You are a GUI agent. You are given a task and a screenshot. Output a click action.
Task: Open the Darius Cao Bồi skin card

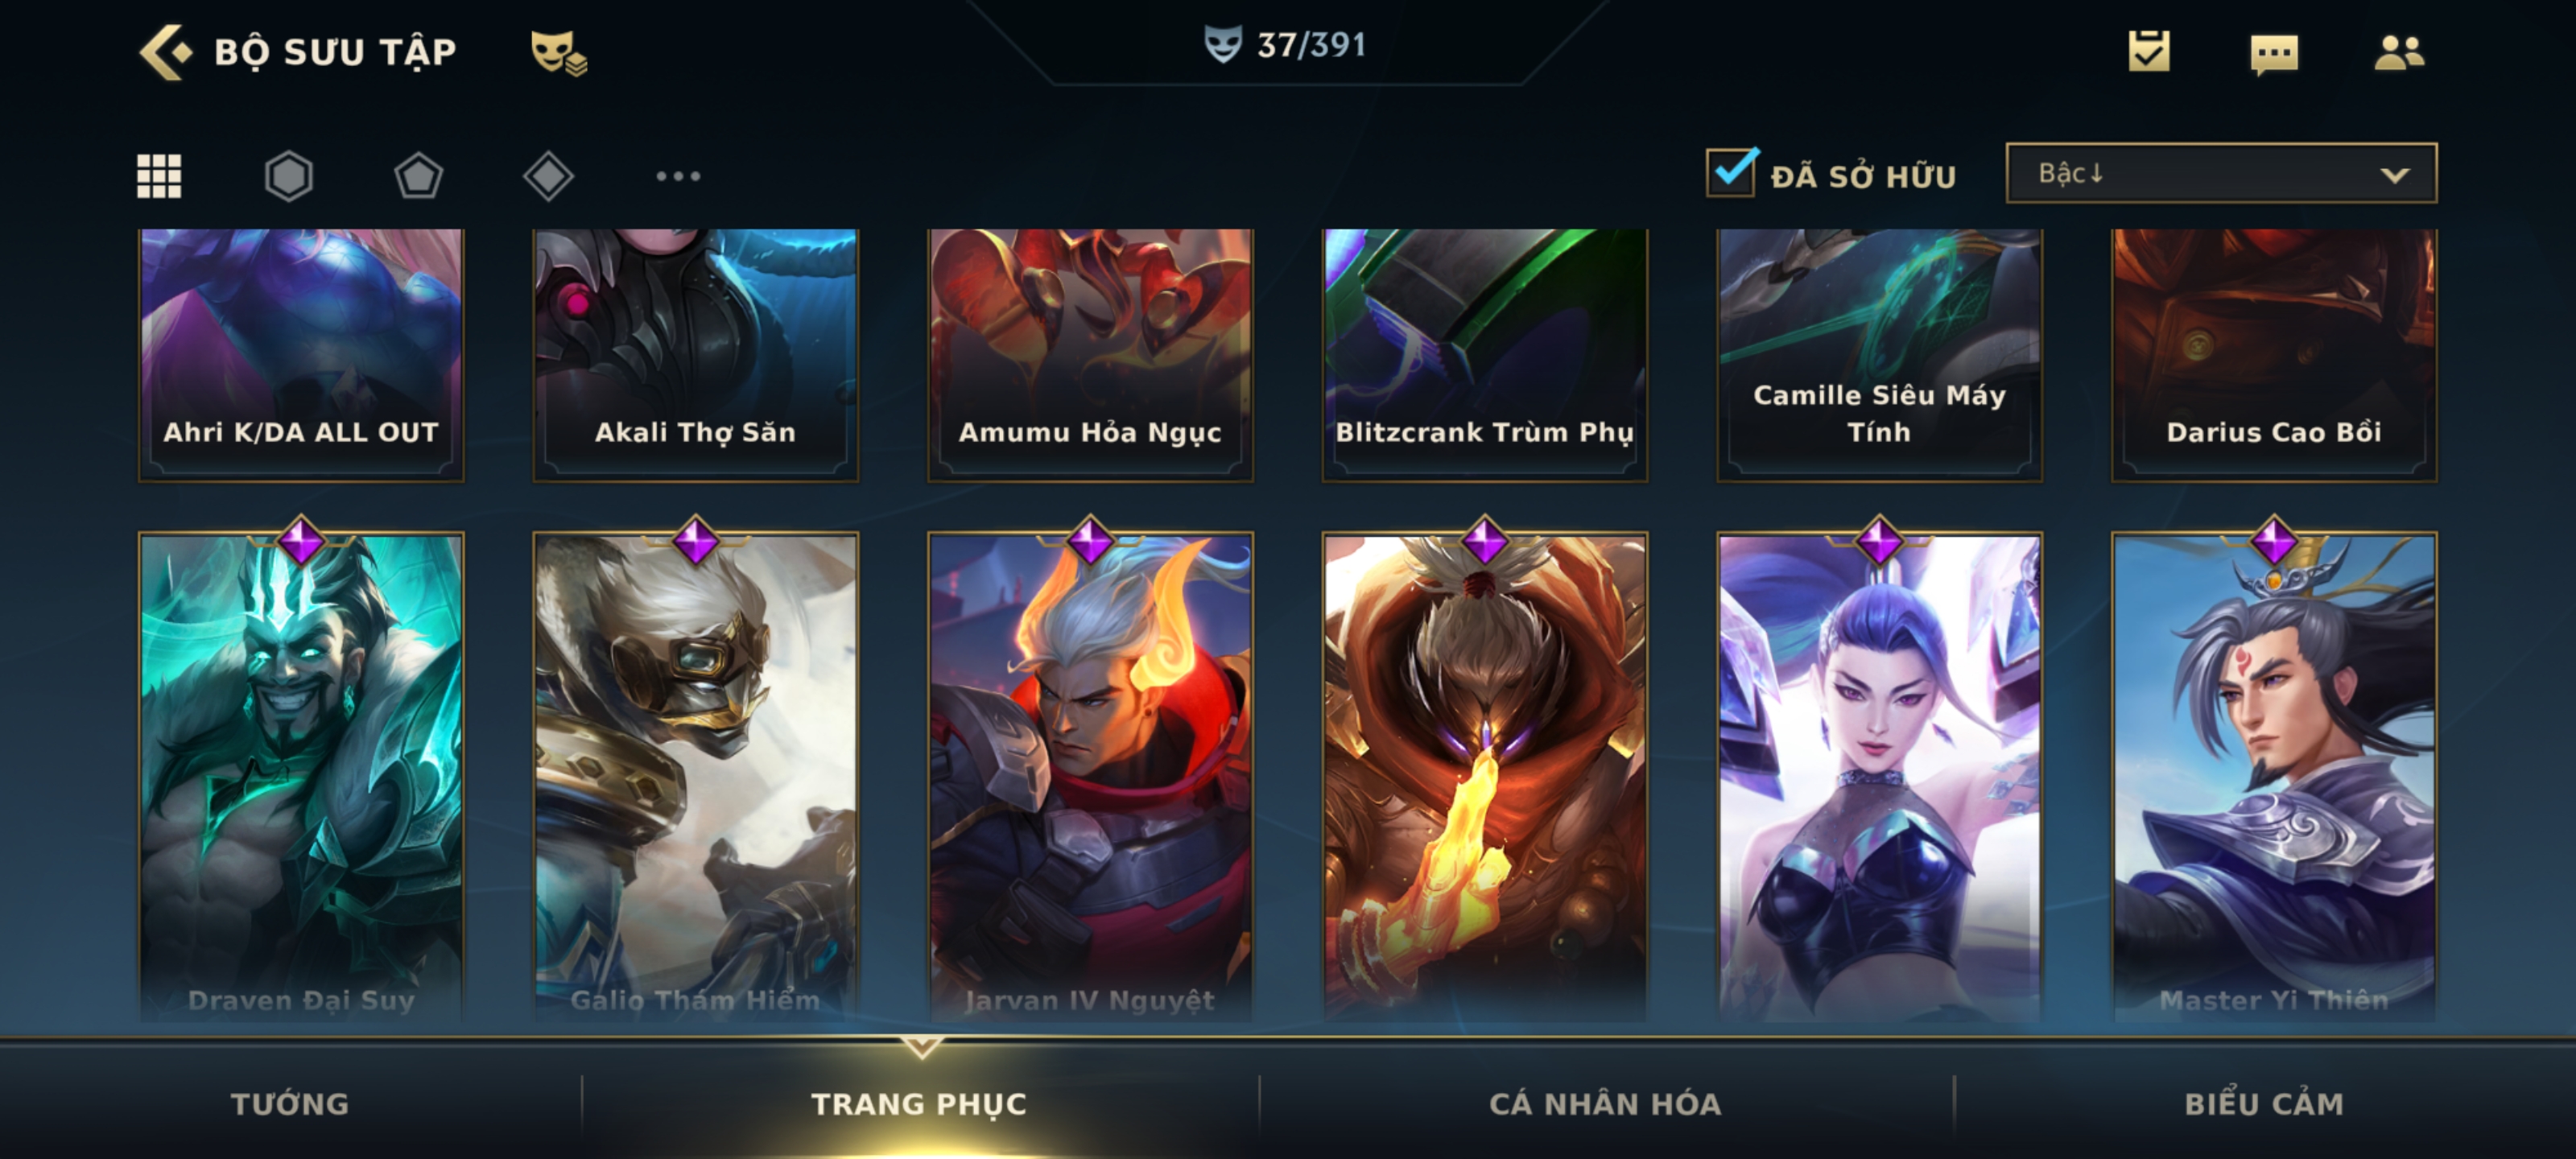[x=2274, y=355]
